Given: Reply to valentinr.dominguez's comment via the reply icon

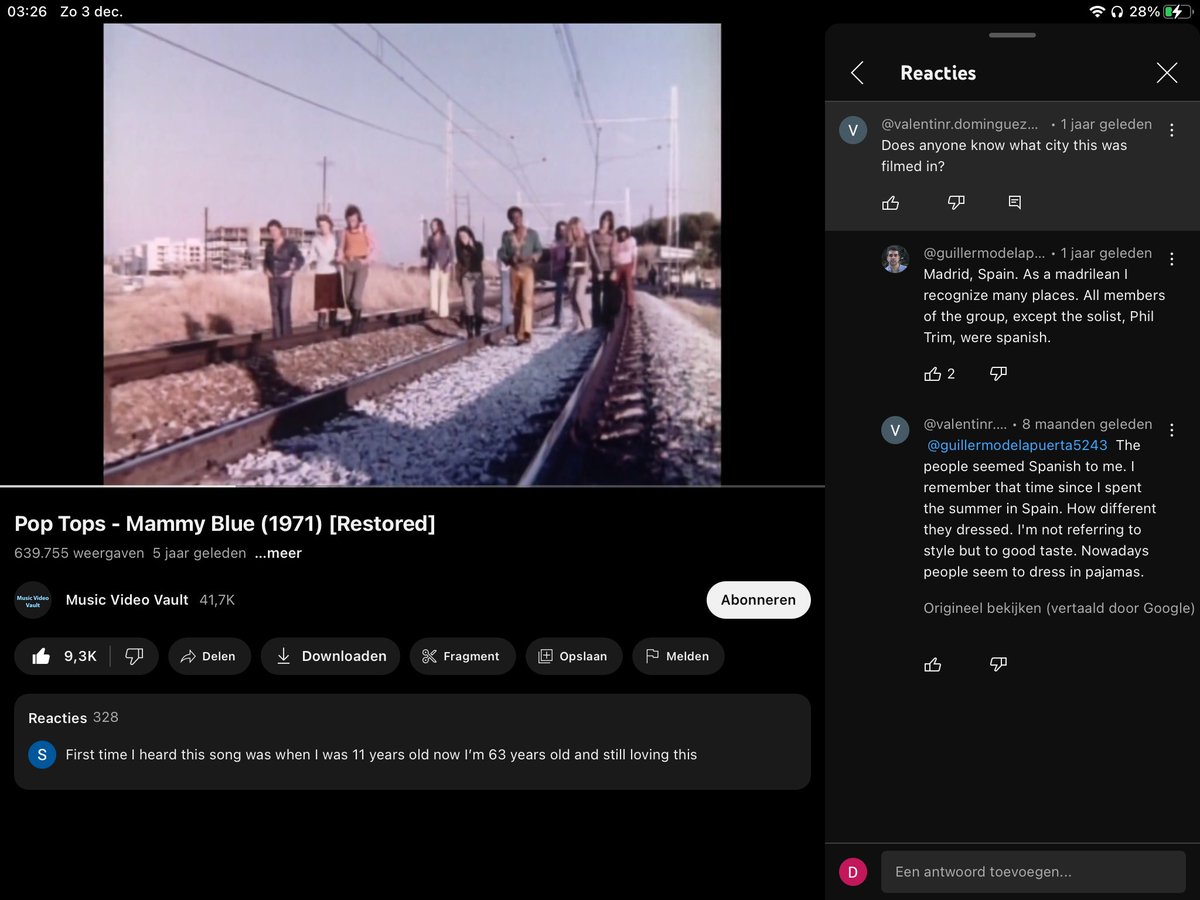Looking at the screenshot, I should pyautogui.click(x=1014, y=202).
